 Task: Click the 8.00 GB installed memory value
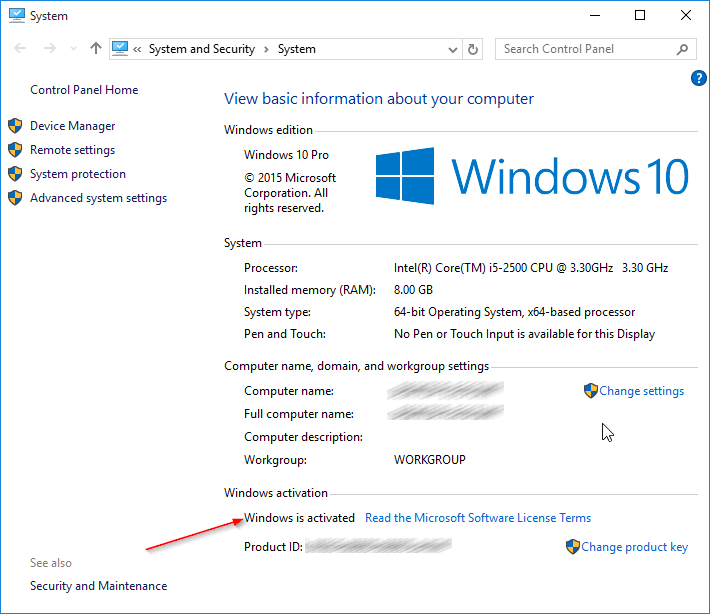pyautogui.click(x=413, y=290)
